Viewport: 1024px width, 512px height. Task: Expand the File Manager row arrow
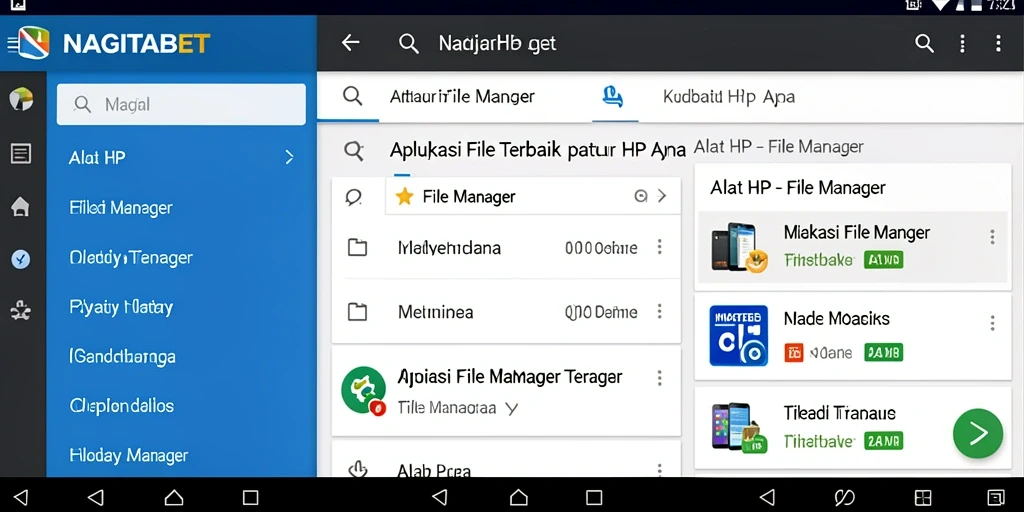[x=662, y=196]
